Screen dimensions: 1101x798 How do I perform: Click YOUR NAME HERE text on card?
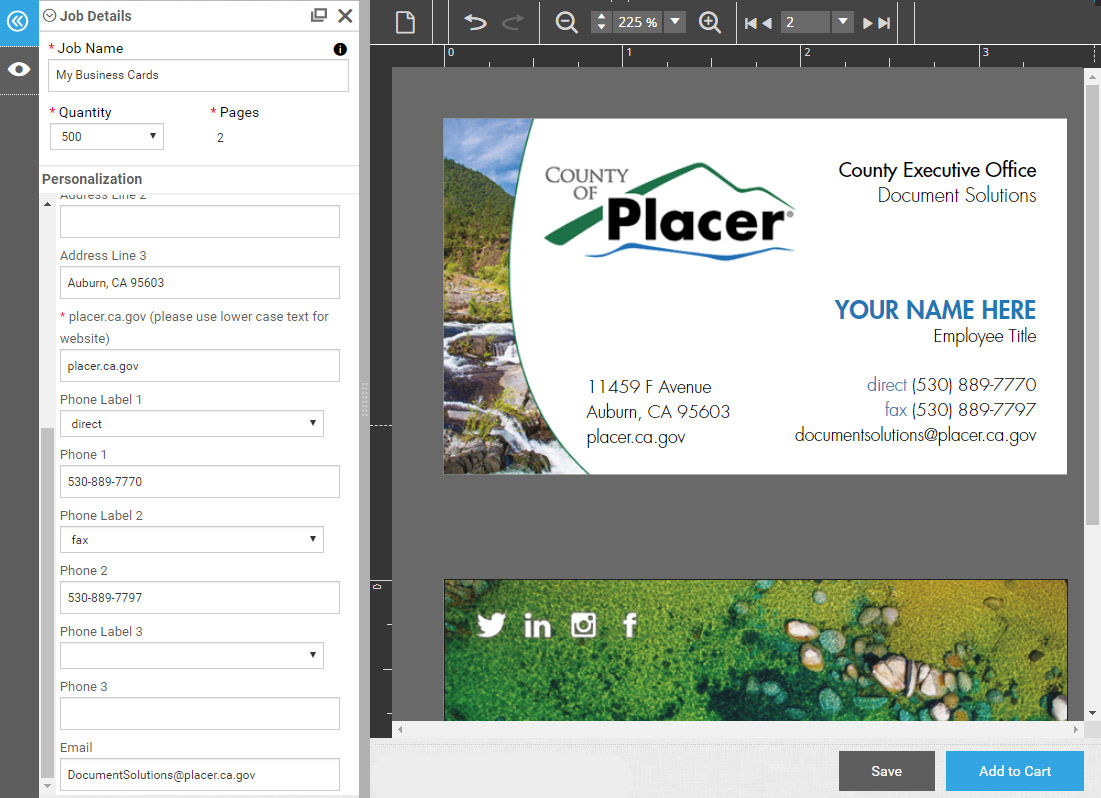(x=935, y=310)
